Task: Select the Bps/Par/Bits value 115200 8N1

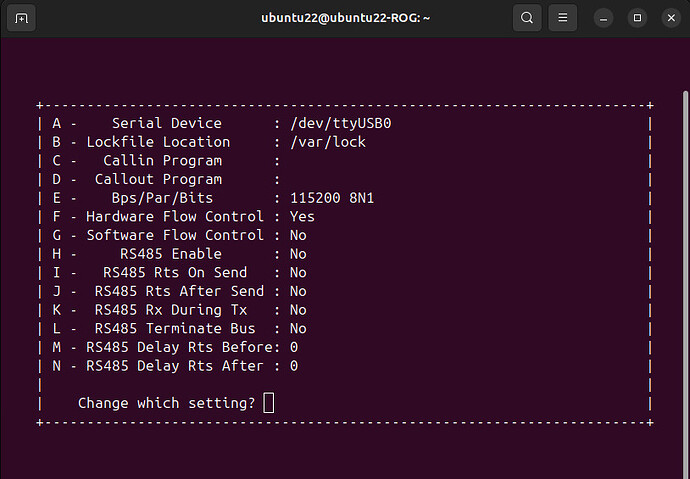Action: click(x=332, y=198)
